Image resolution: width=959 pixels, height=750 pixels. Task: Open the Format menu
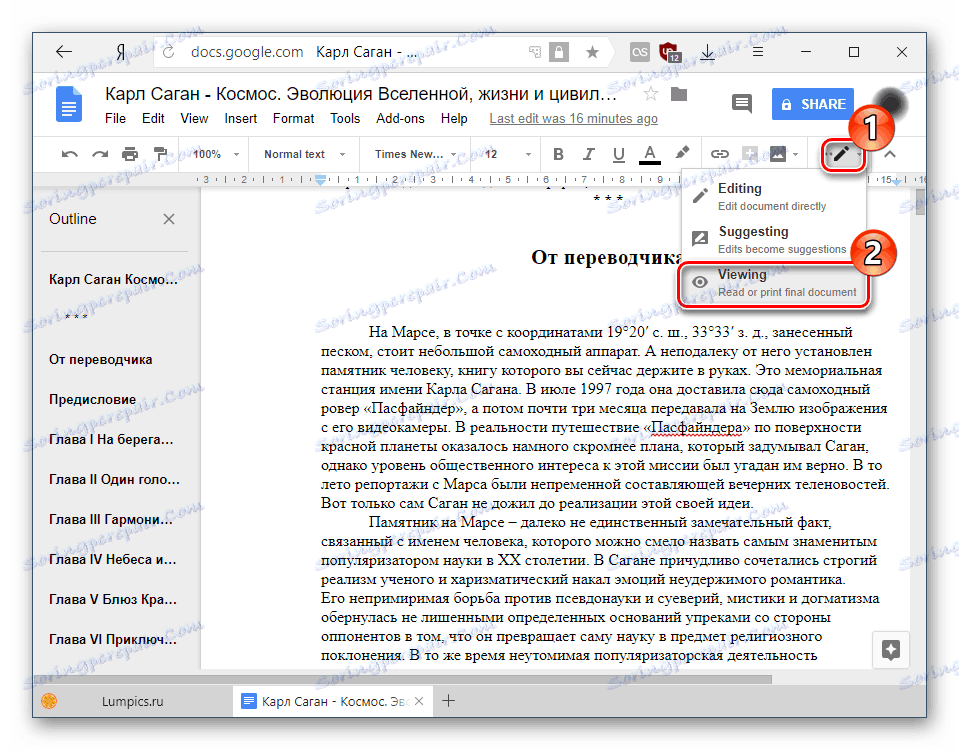[293, 119]
